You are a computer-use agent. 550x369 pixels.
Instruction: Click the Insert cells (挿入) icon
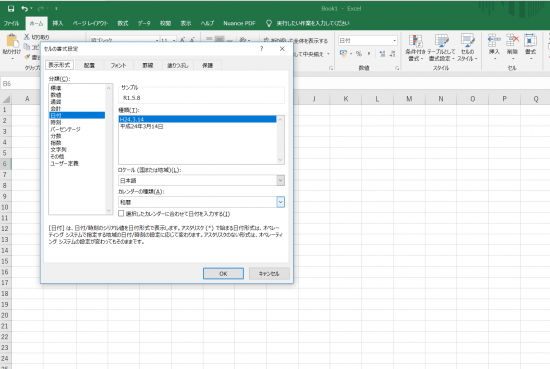[494, 41]
